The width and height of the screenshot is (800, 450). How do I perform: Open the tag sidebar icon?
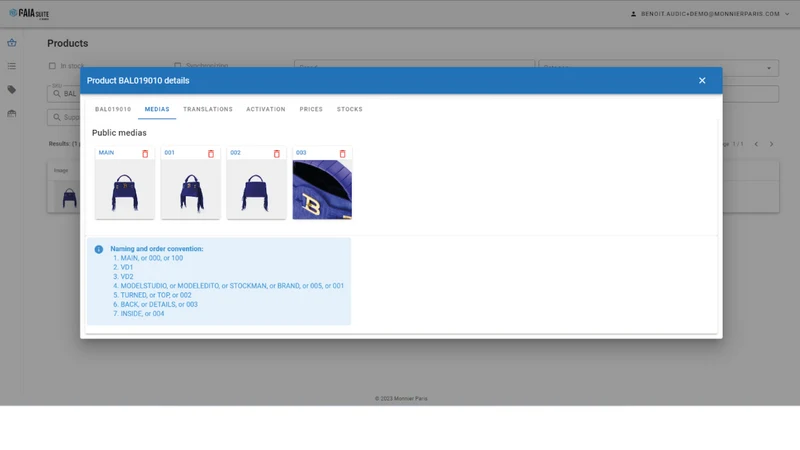12,90
